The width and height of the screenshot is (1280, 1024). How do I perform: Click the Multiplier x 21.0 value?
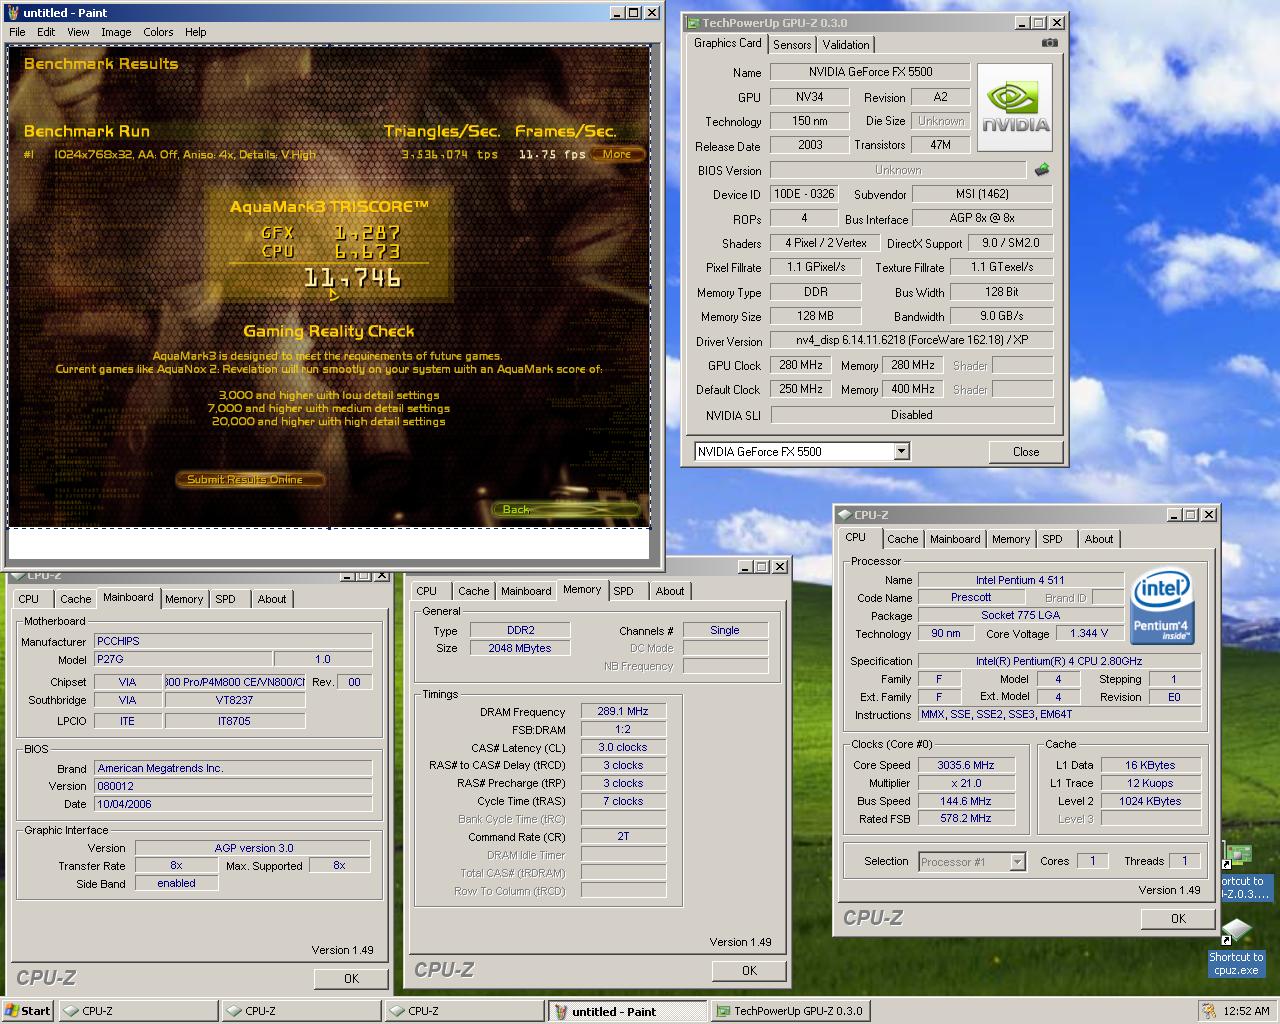(966, 783)
